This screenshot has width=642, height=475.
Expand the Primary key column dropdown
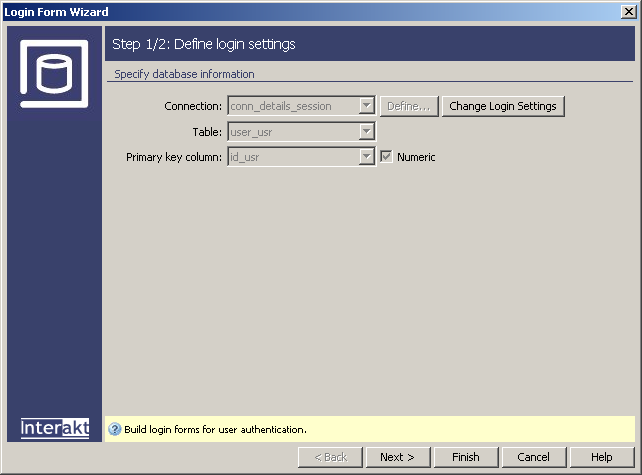[367, 157]
